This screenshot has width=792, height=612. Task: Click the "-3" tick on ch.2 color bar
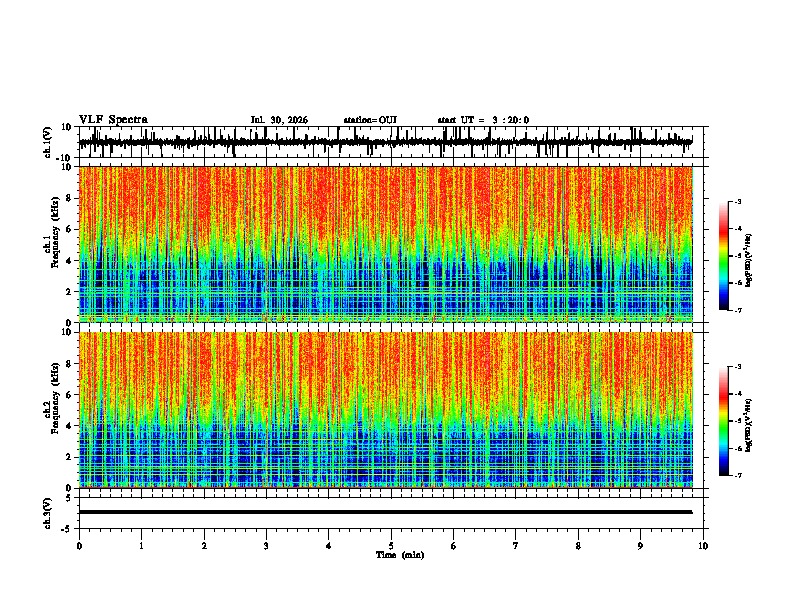[737, 367]
